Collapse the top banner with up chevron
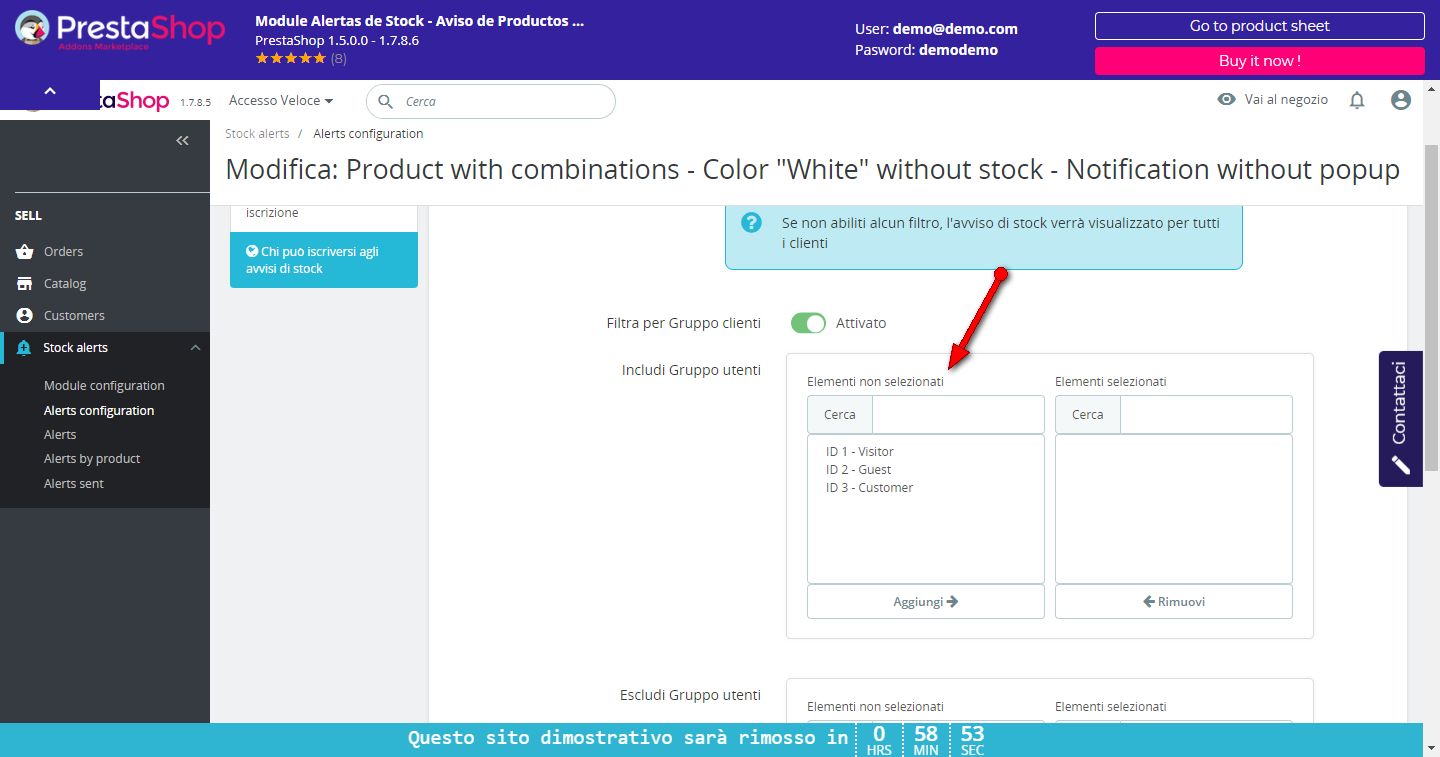This screenshot has height=757, width=1440. pyautogui.click(x=50, y=91)
